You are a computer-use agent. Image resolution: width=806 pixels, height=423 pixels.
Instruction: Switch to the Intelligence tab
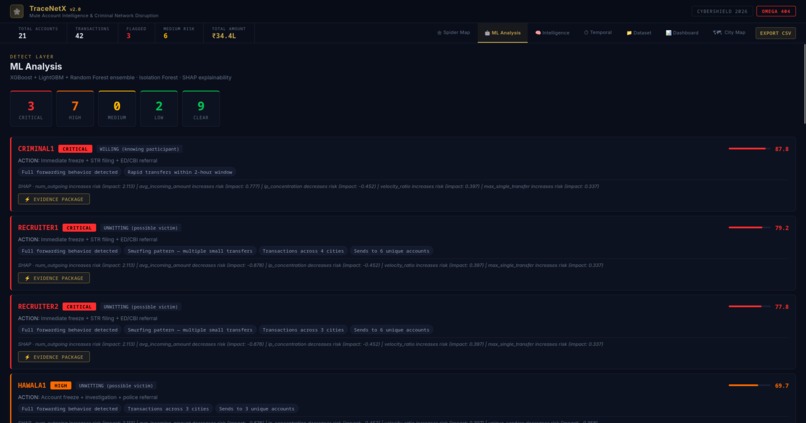point(552,32)
